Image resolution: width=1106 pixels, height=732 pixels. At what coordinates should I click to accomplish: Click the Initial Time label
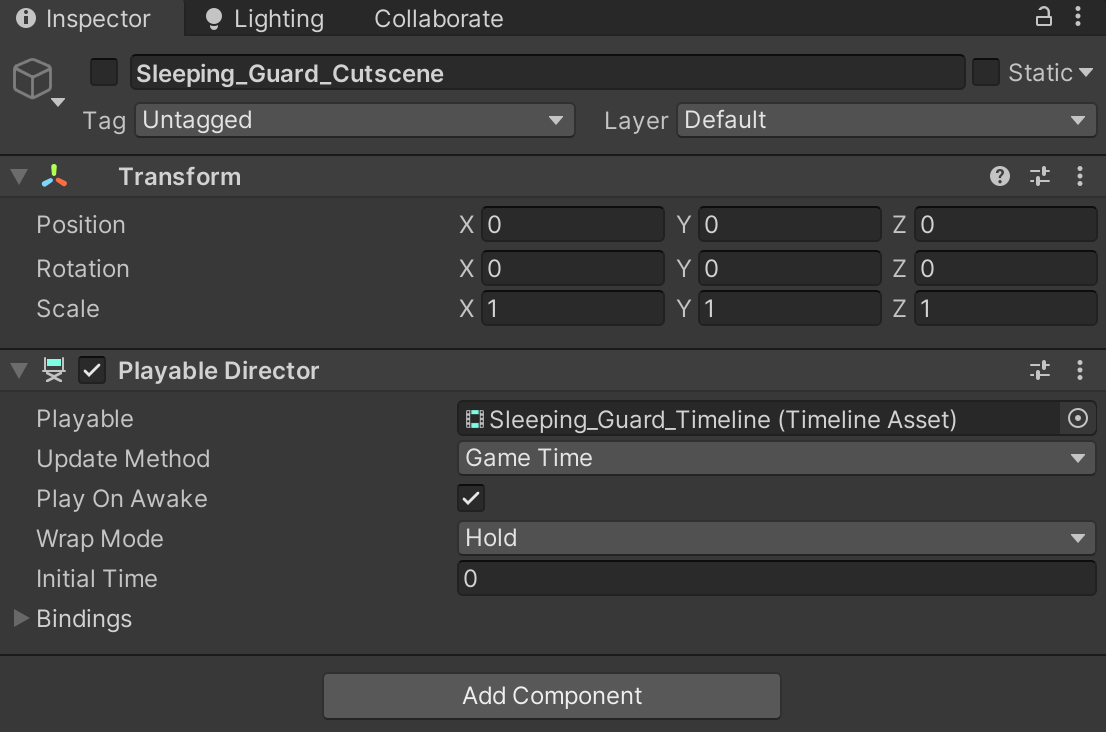97,578
